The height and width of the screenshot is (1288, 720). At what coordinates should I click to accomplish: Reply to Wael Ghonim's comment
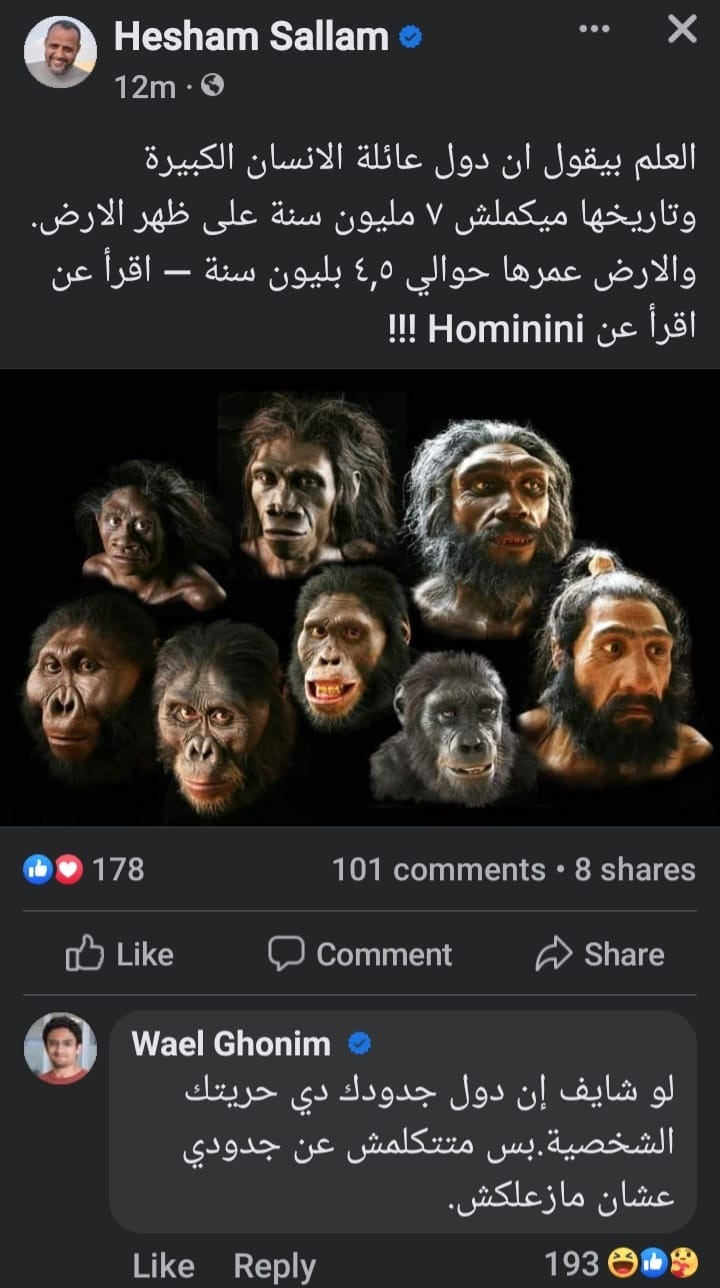(275, 1266)
